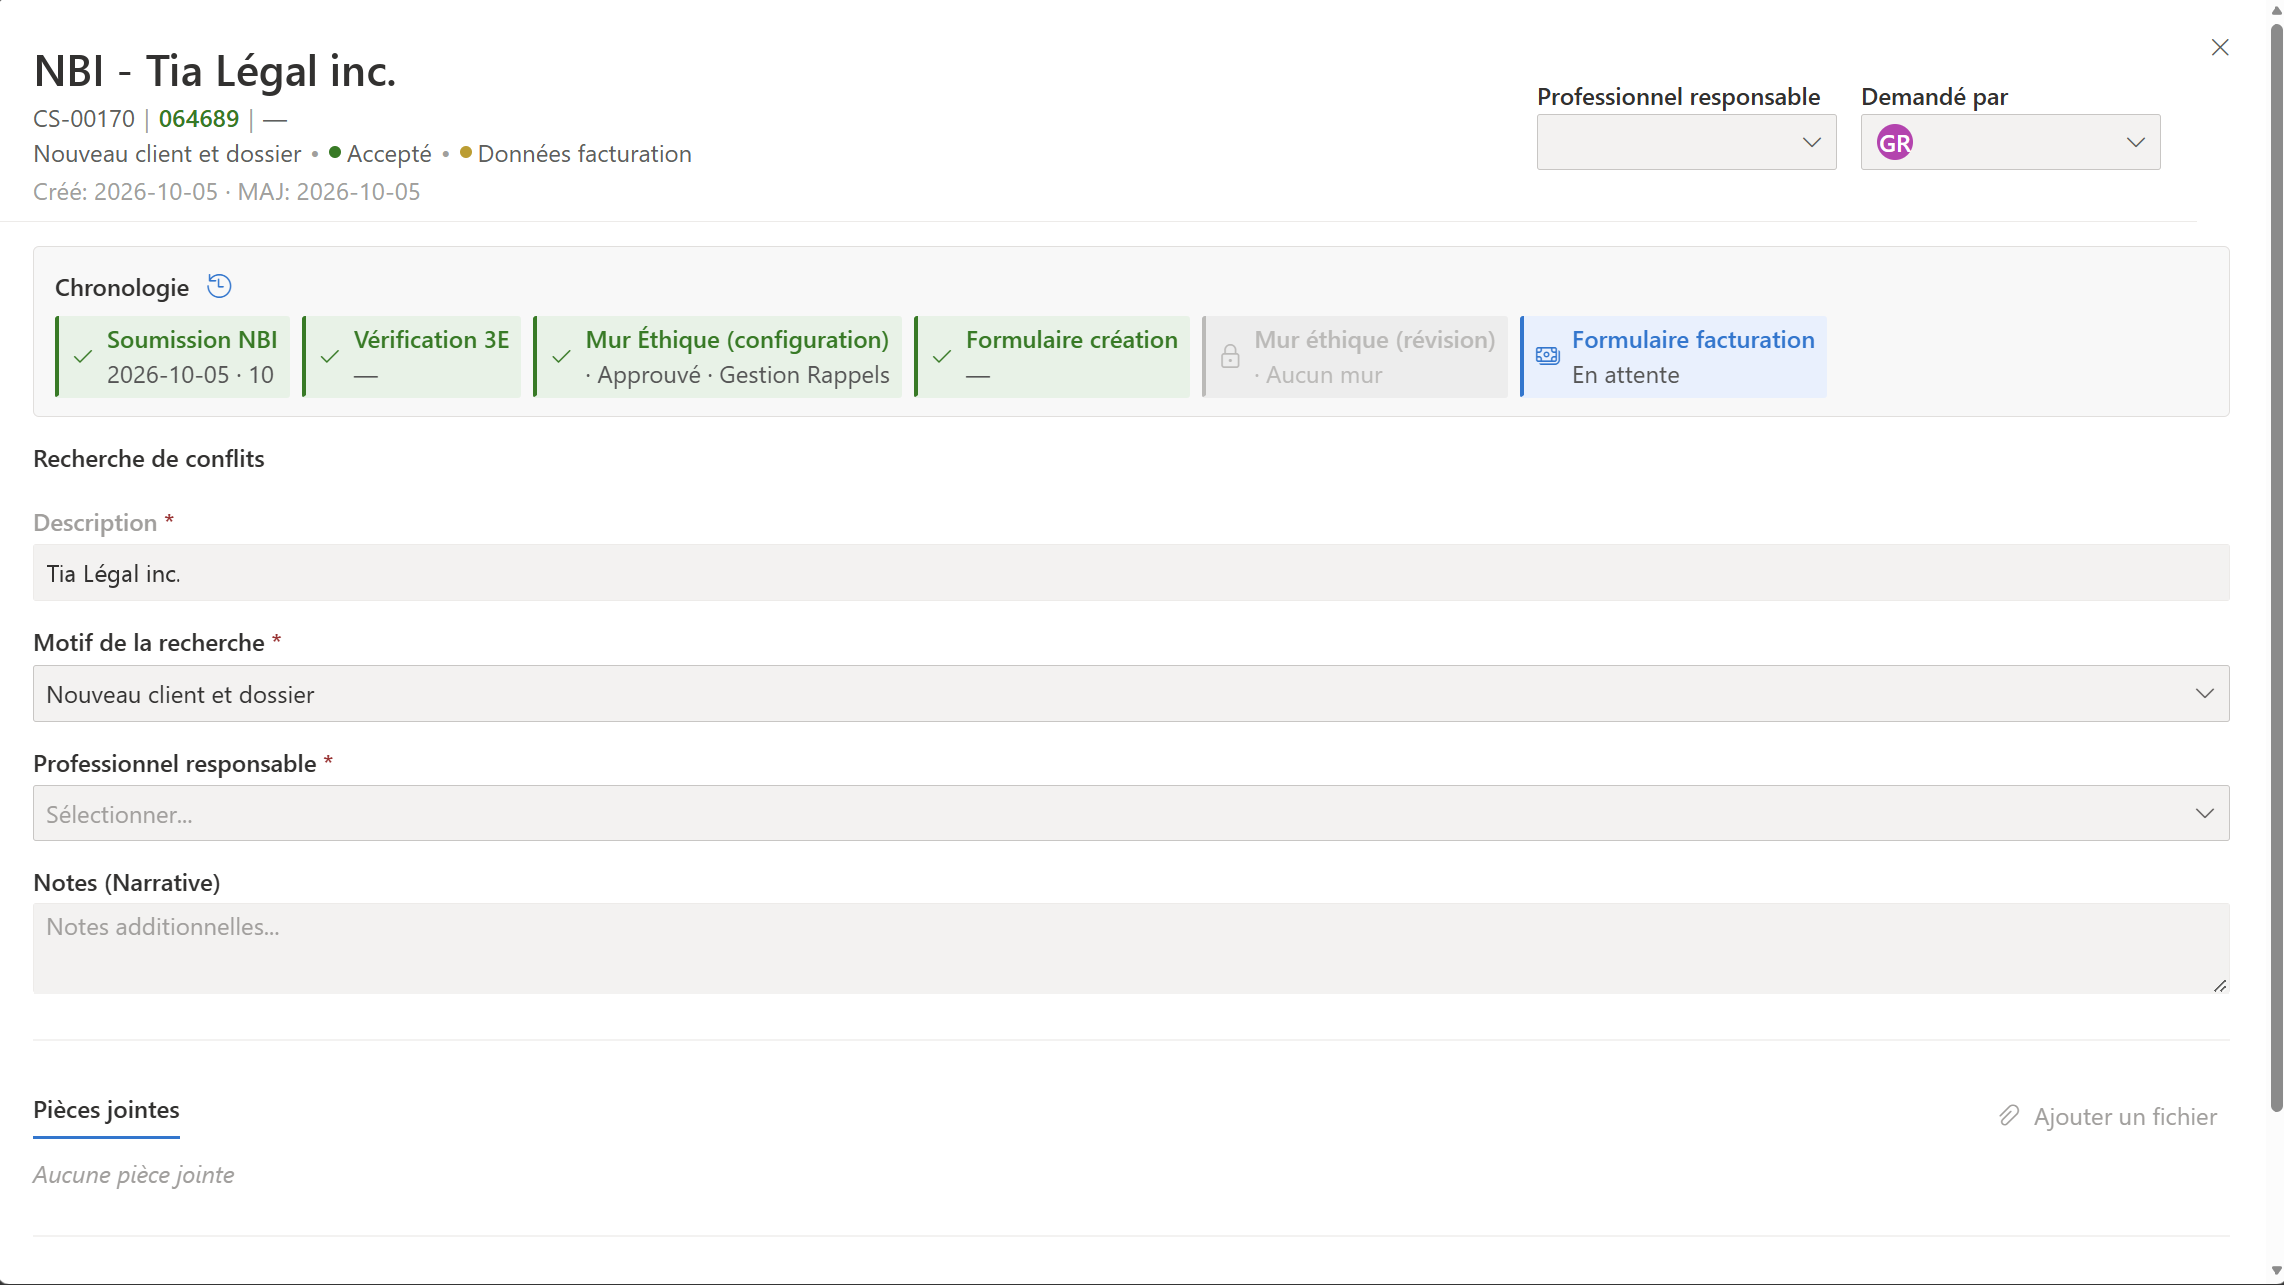Screen dimensions: 2284x1285
Task: Select the Formulaire facturation step
Action: tap(1673, 357)
